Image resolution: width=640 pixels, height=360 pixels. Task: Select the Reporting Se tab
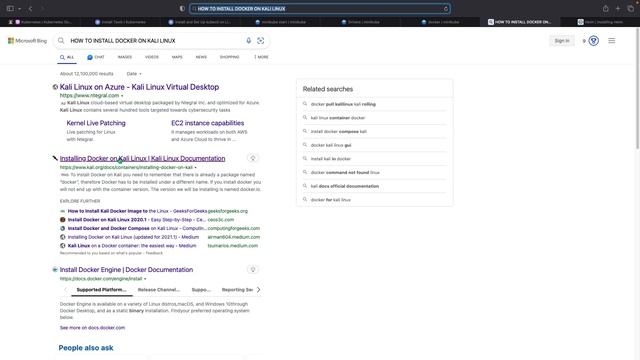point(237,290)
